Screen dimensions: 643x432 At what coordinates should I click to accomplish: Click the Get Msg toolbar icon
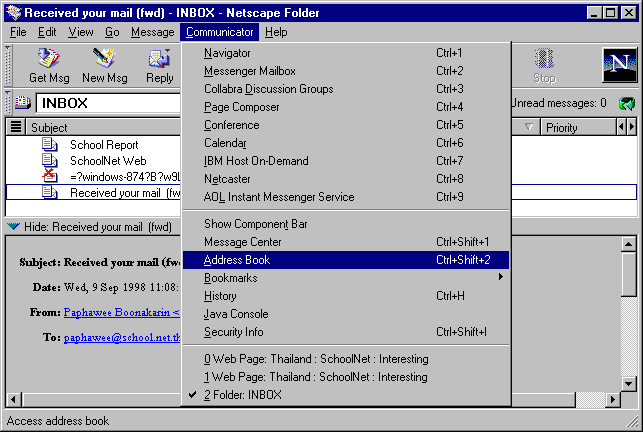49,58
